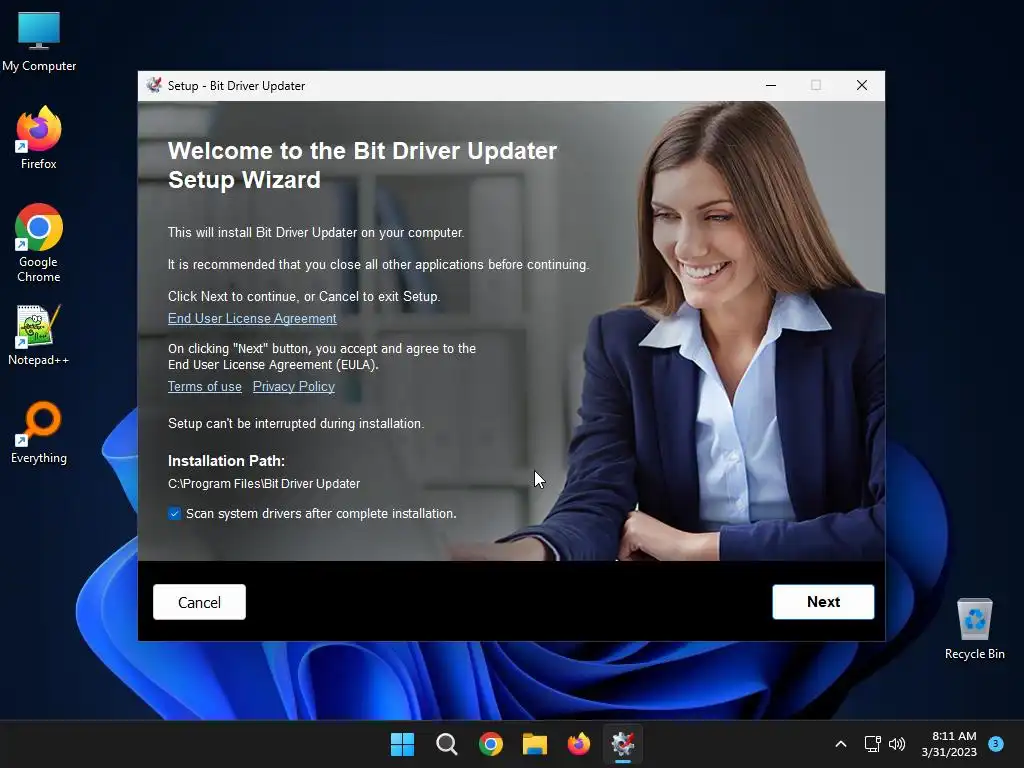This screenshot has width=1024, height=768.
Task: Select the Google Chrome desktop shortcut
Action: [39, 243]
